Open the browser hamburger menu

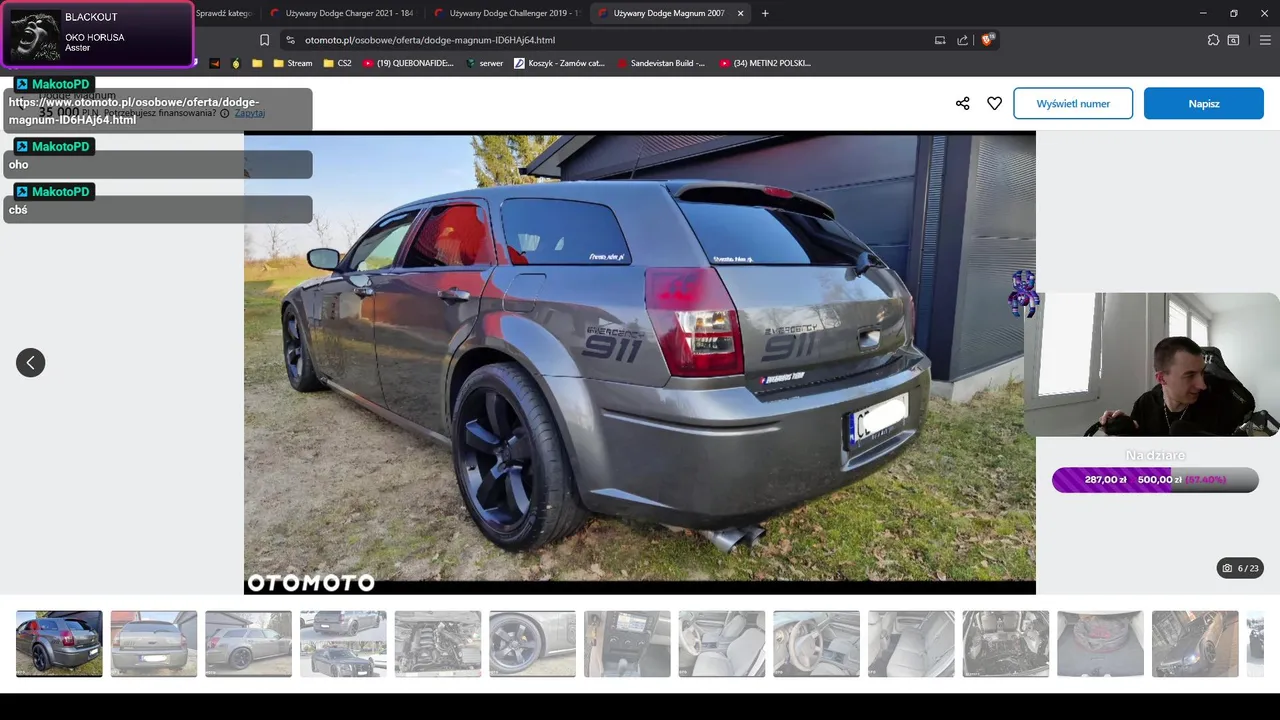(1265, 40)
